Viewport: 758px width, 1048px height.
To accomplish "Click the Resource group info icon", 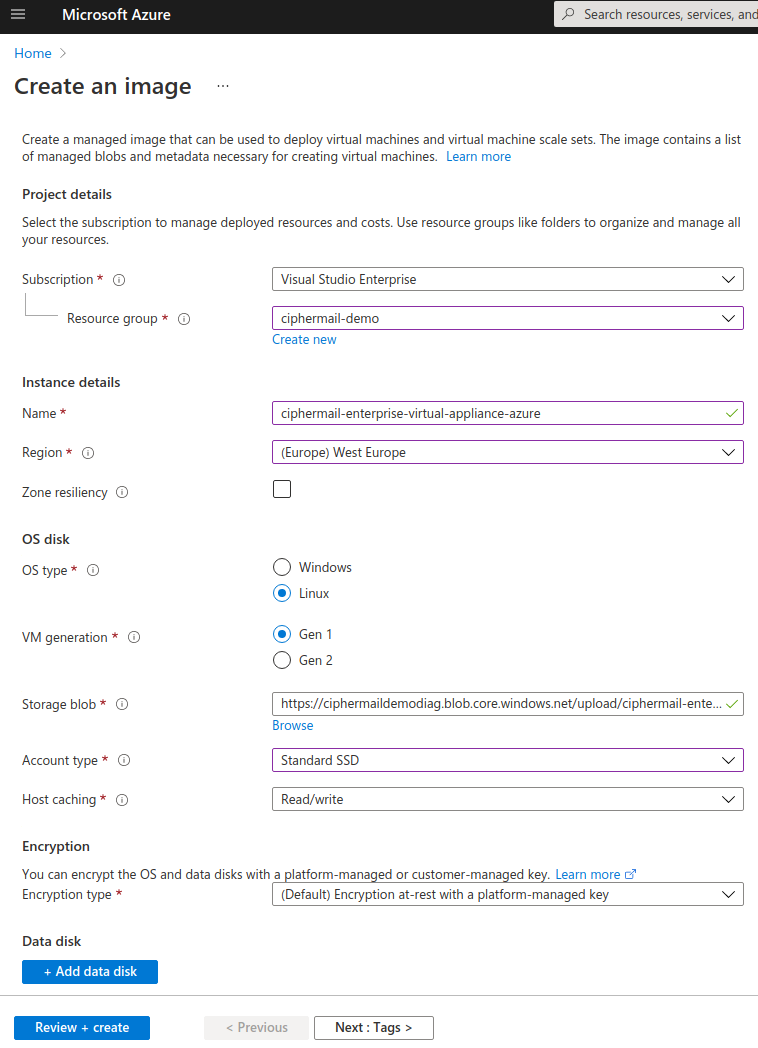I will tap(183, 319).
